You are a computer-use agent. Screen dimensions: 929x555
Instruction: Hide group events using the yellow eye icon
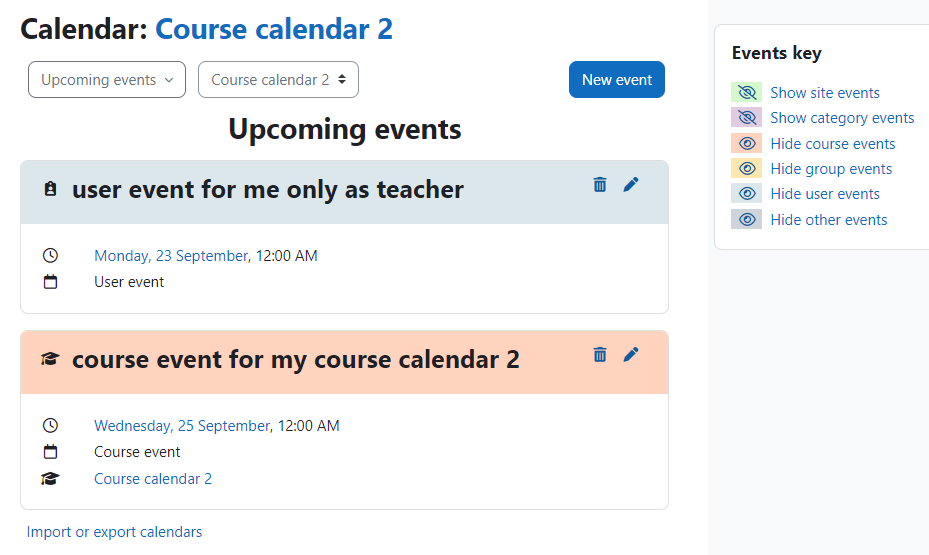tap(747, 168)
